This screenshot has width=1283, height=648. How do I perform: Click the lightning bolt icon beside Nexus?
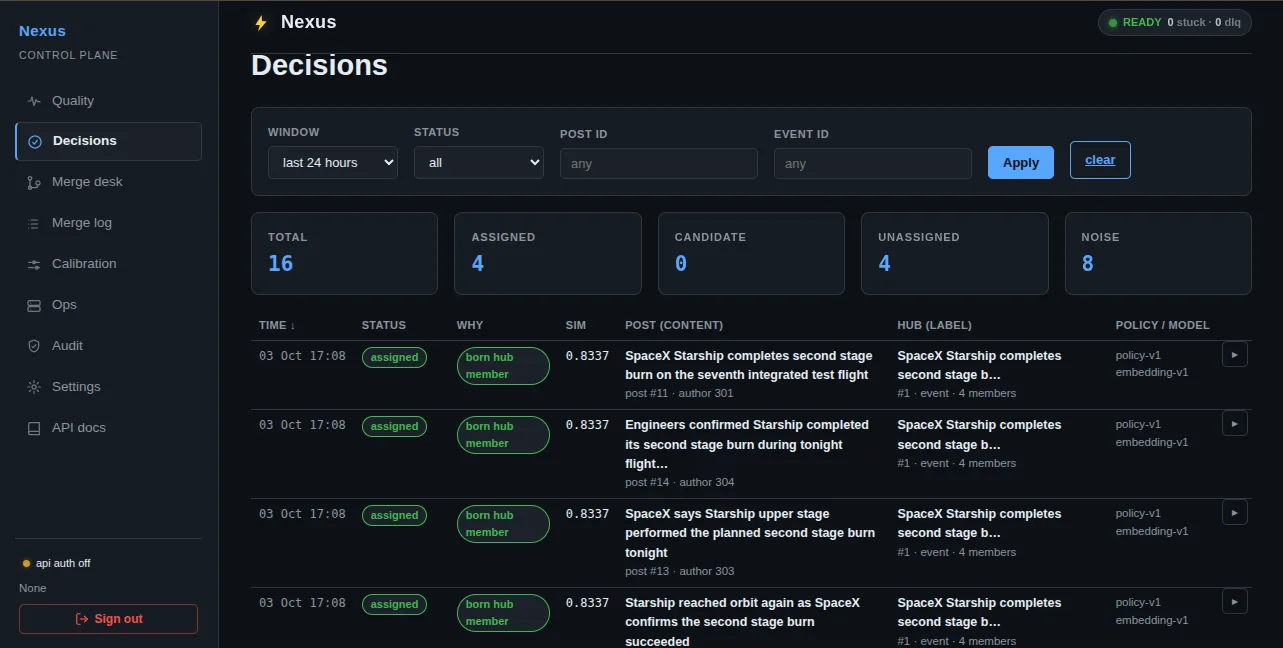tap(261, 22)
